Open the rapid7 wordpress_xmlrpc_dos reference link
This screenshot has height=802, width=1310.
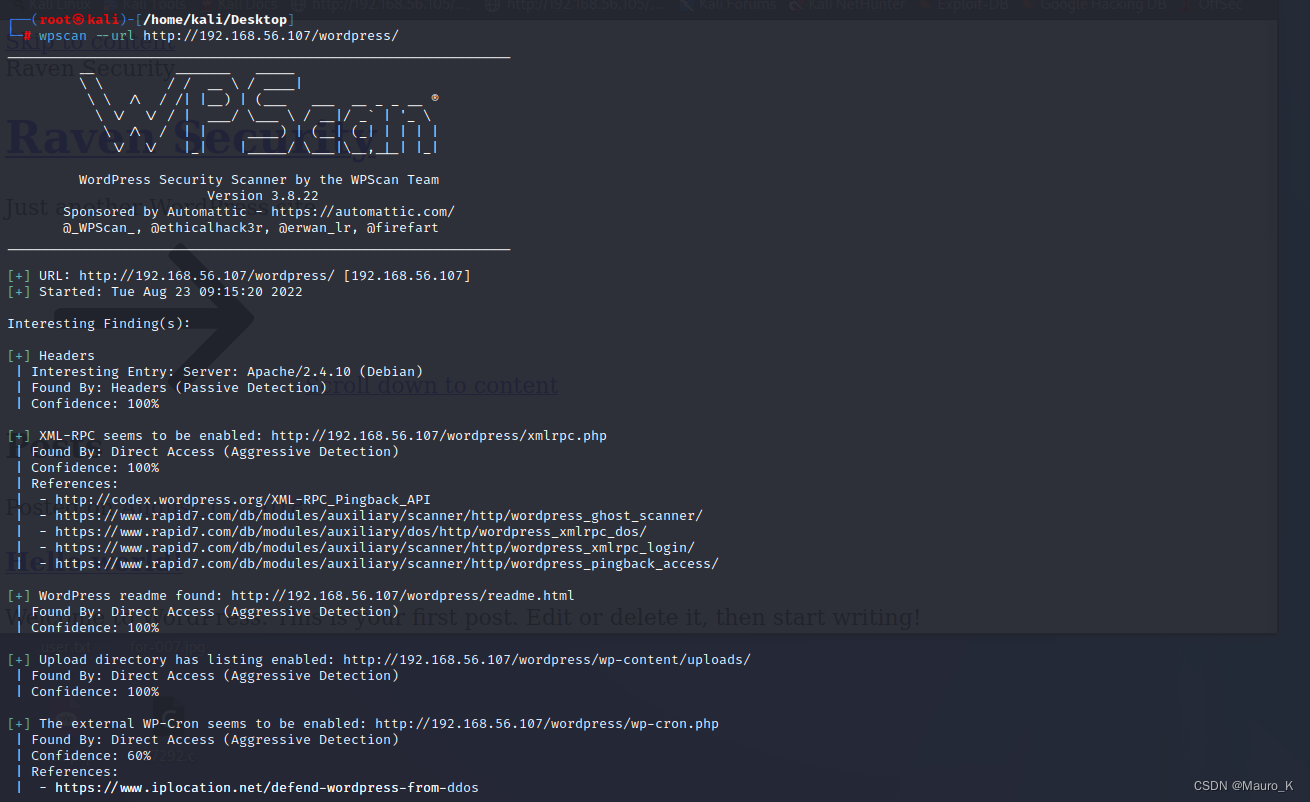click(x=351, y=532)
